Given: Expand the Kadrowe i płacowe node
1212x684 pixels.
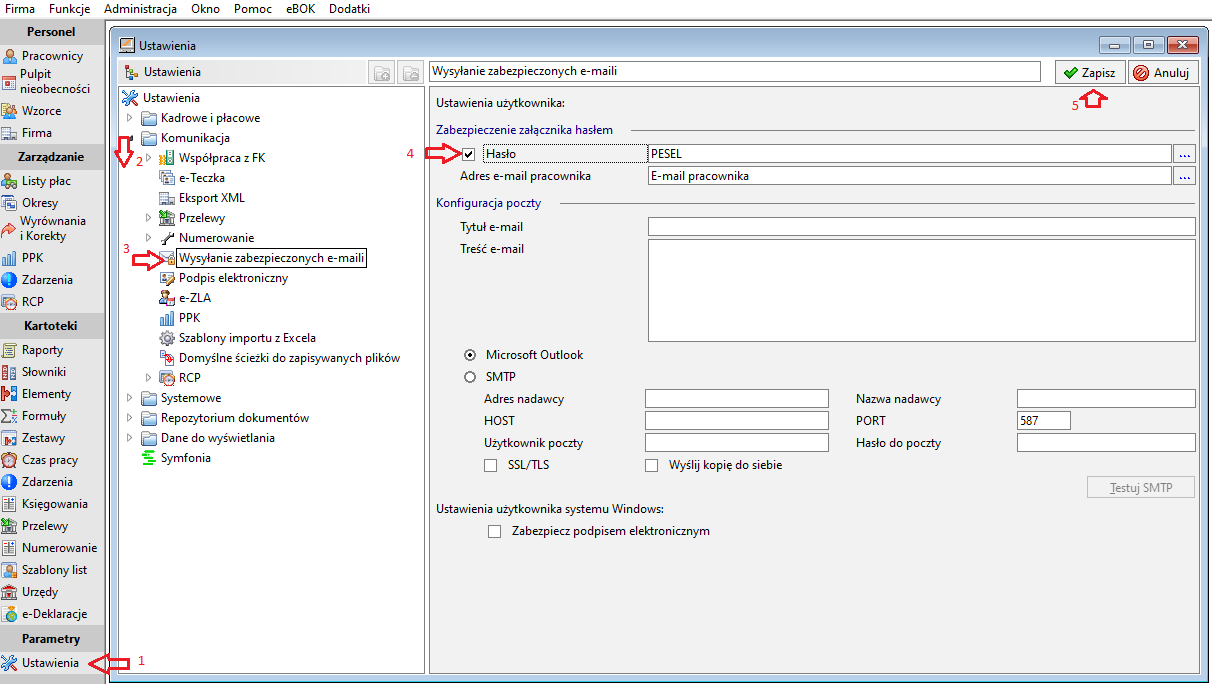Looking at the screenshot, I should coord(130,118).
